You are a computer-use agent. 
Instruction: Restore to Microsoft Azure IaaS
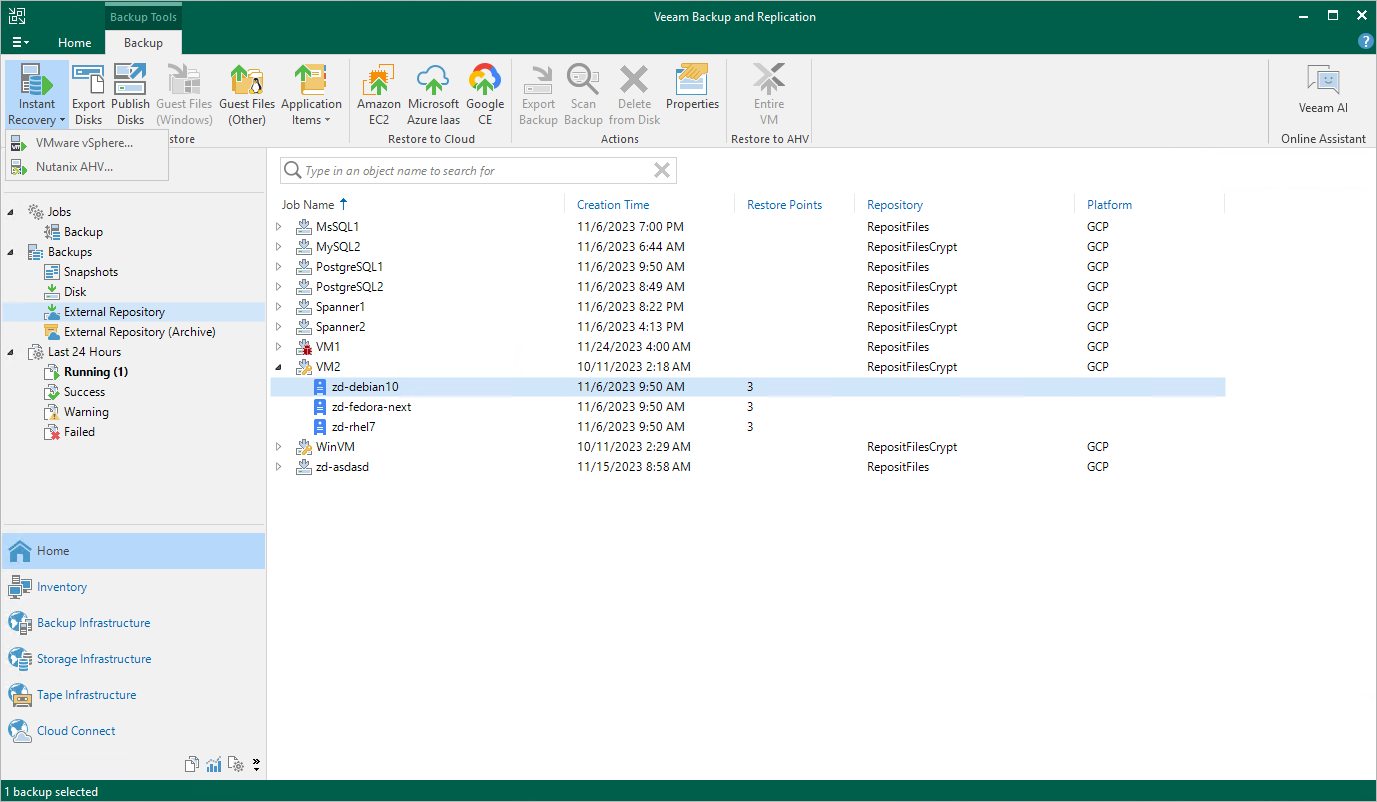coord(433,95)
